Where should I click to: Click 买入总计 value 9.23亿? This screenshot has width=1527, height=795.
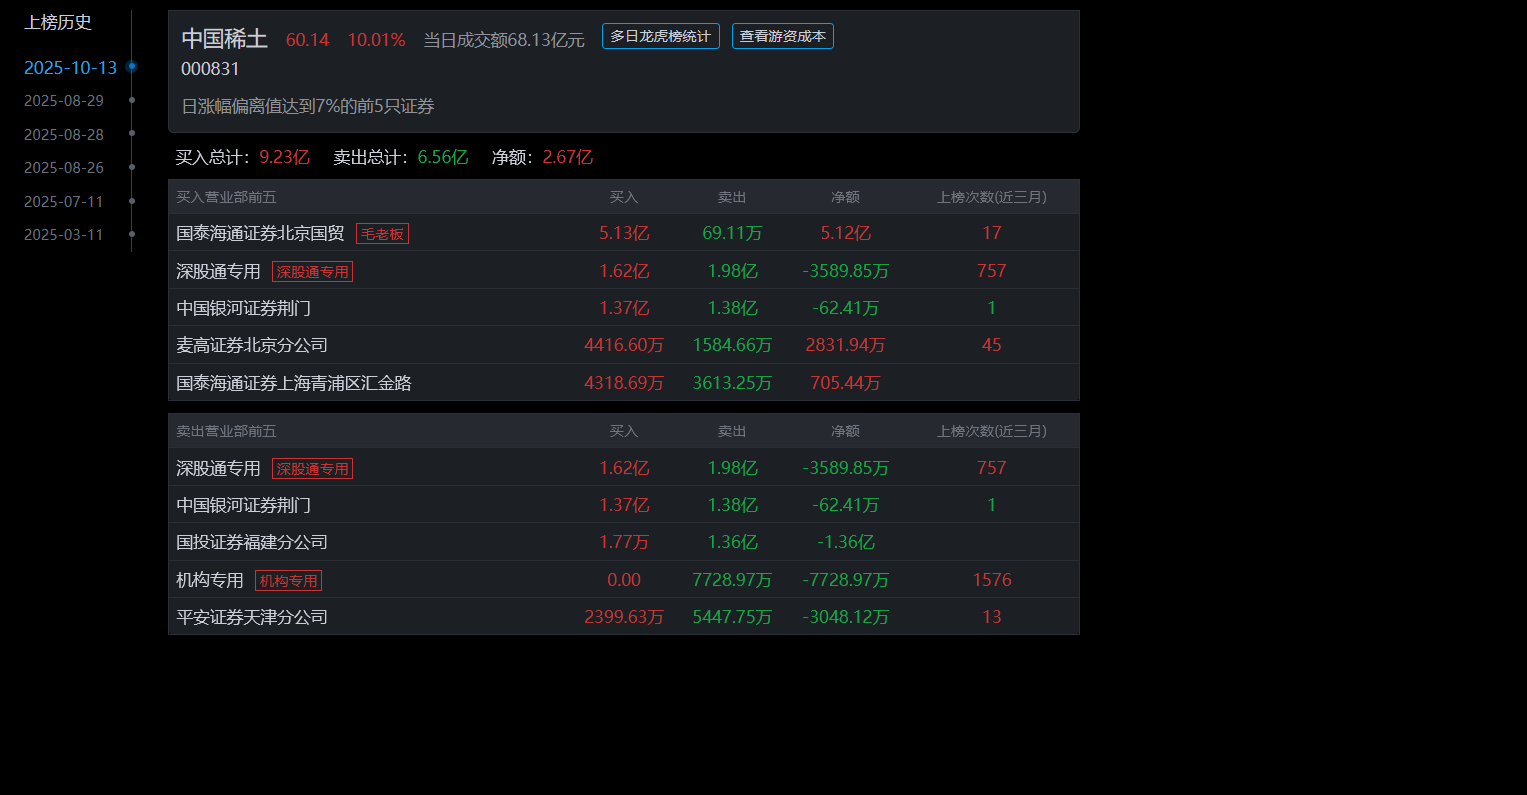pyautogui.click(x=284, y=157)
